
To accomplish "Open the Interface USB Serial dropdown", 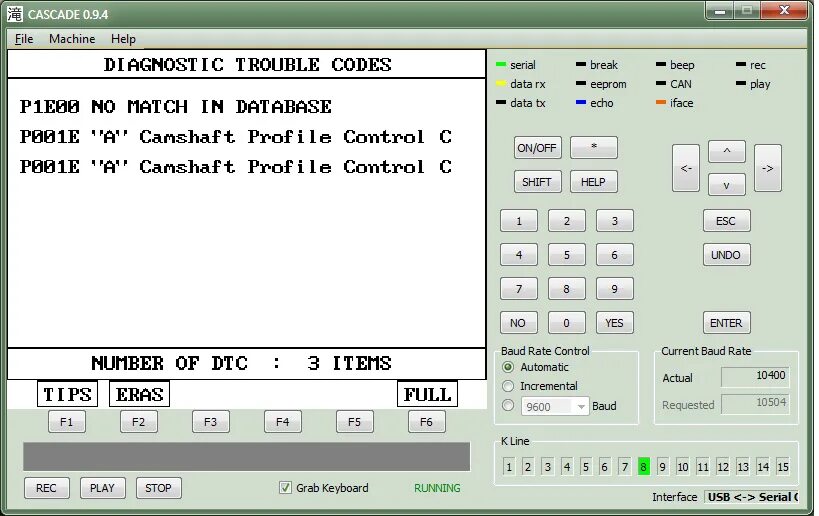I will (751, 497).
